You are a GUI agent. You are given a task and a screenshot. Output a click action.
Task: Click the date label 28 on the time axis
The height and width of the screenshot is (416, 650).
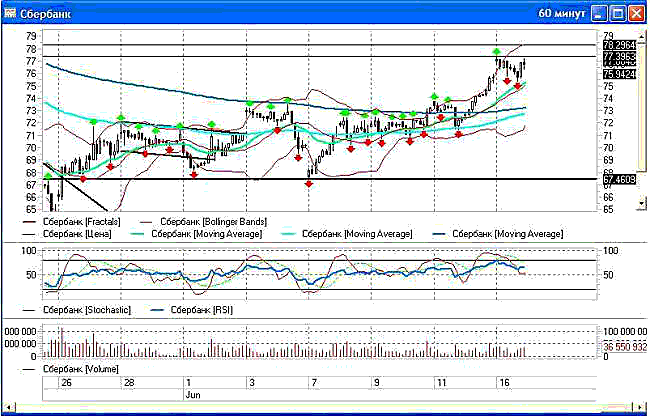[129, 382]
